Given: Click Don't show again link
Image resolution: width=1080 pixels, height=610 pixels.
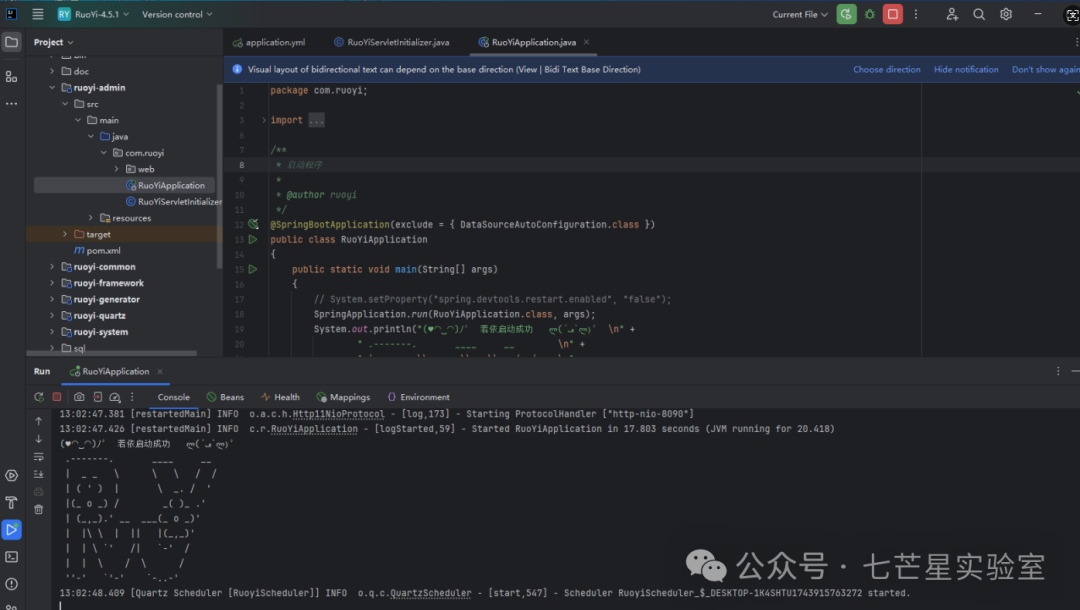Looking at the screenshot, I should click(x=1046, y=70).
